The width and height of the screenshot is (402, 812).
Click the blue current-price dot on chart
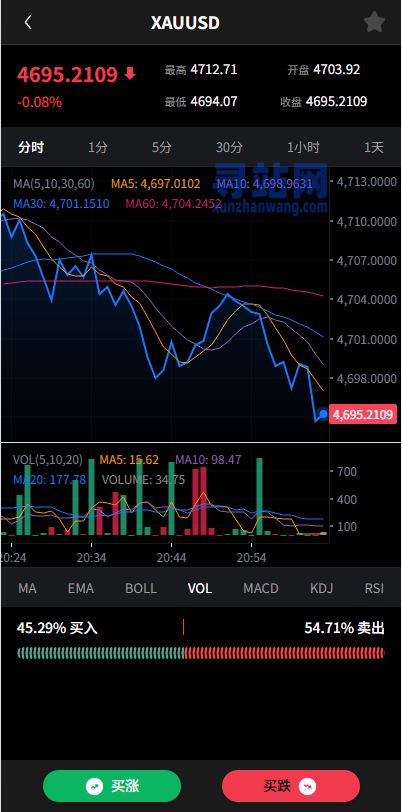point(323,414)
